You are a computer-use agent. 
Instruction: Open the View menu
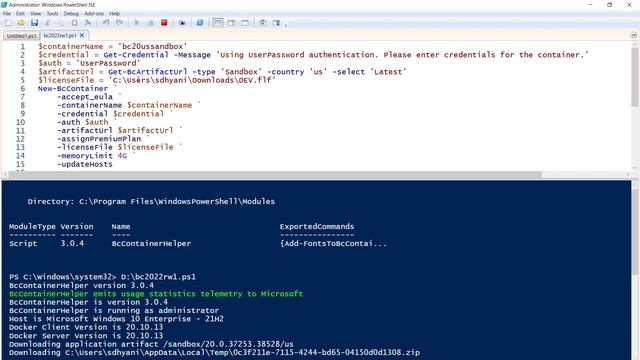(36, 13)
